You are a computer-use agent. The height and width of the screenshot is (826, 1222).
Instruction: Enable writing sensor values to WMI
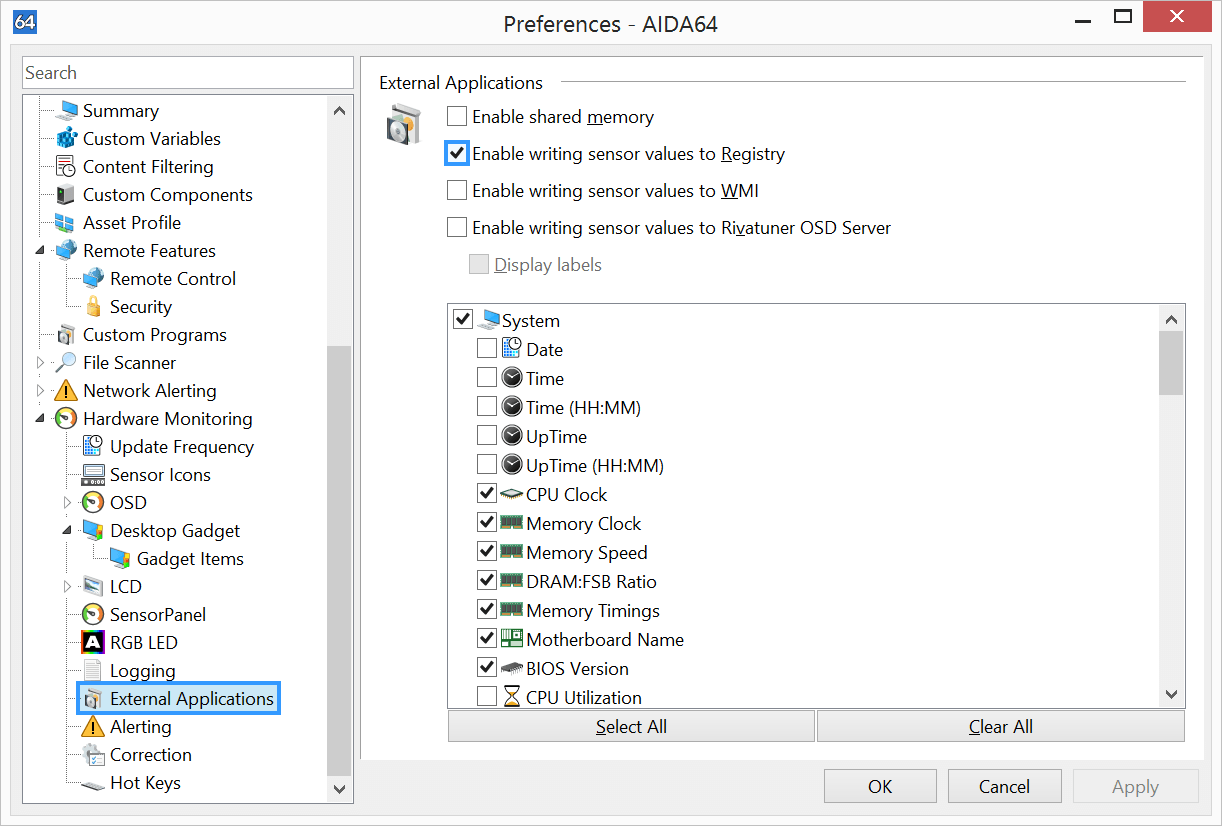tap(457, 191)
